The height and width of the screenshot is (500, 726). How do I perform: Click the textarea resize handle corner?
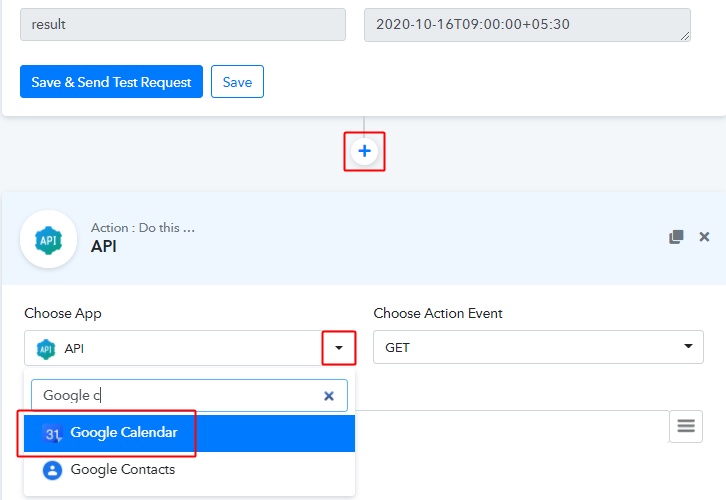coord(685,36)
